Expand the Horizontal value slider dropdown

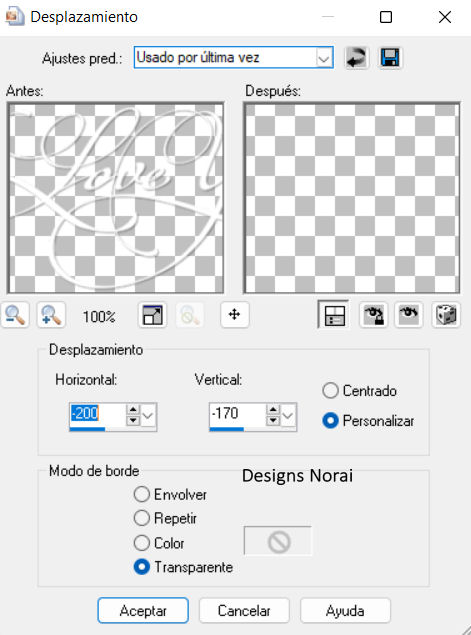coord(148,416)
